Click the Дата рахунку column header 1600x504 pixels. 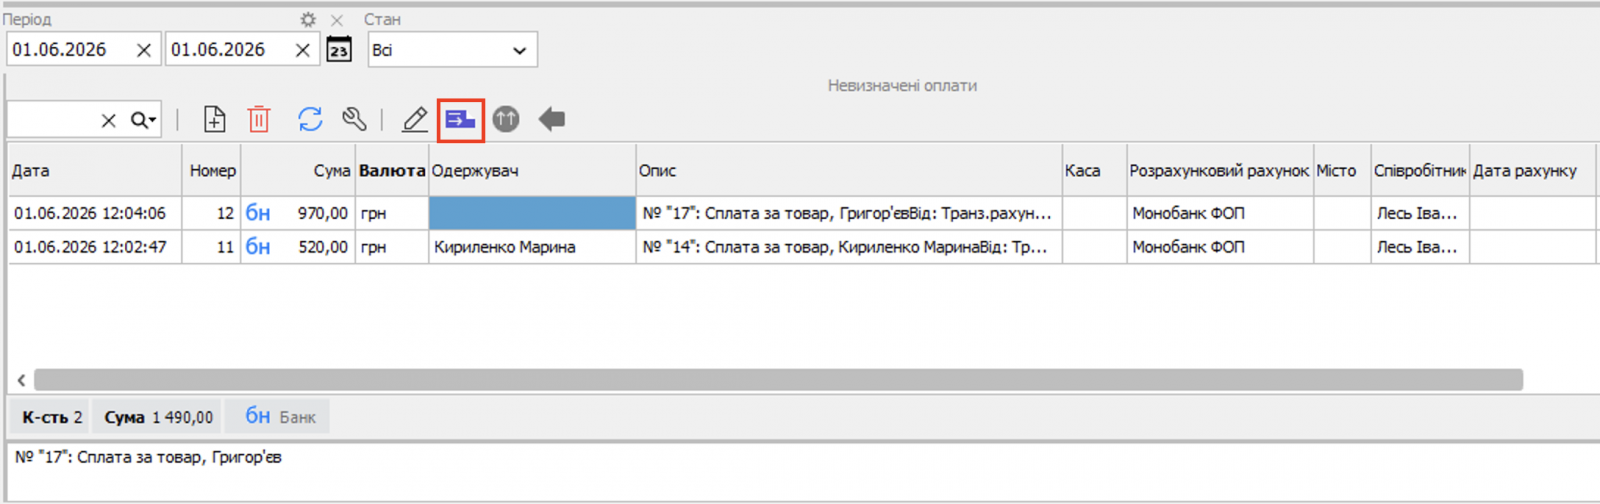tap(1532, 171)
